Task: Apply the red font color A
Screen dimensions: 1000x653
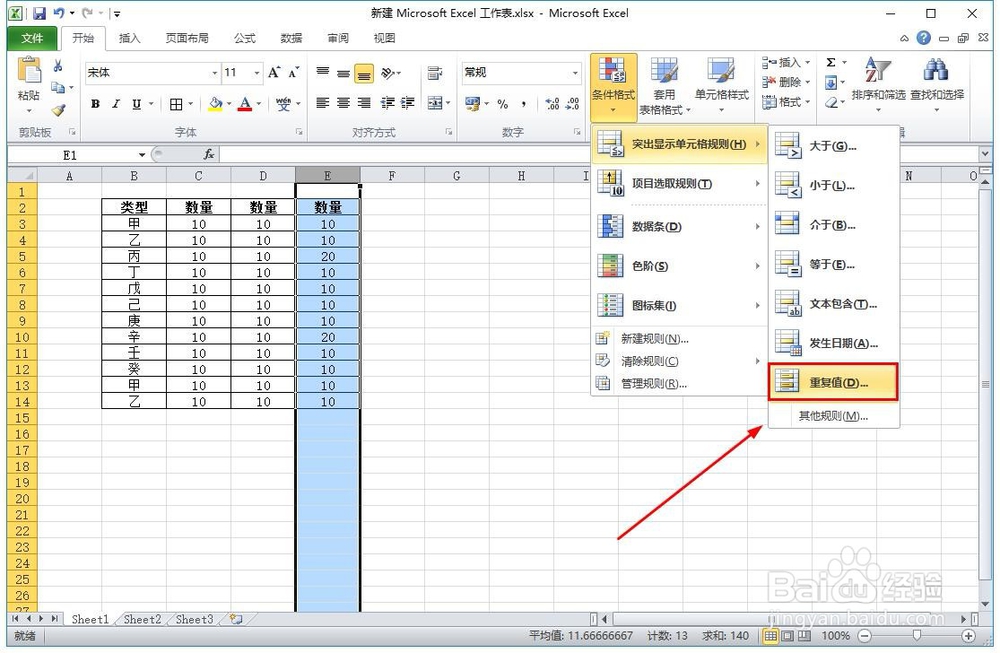Action: [x=245, y=104]
